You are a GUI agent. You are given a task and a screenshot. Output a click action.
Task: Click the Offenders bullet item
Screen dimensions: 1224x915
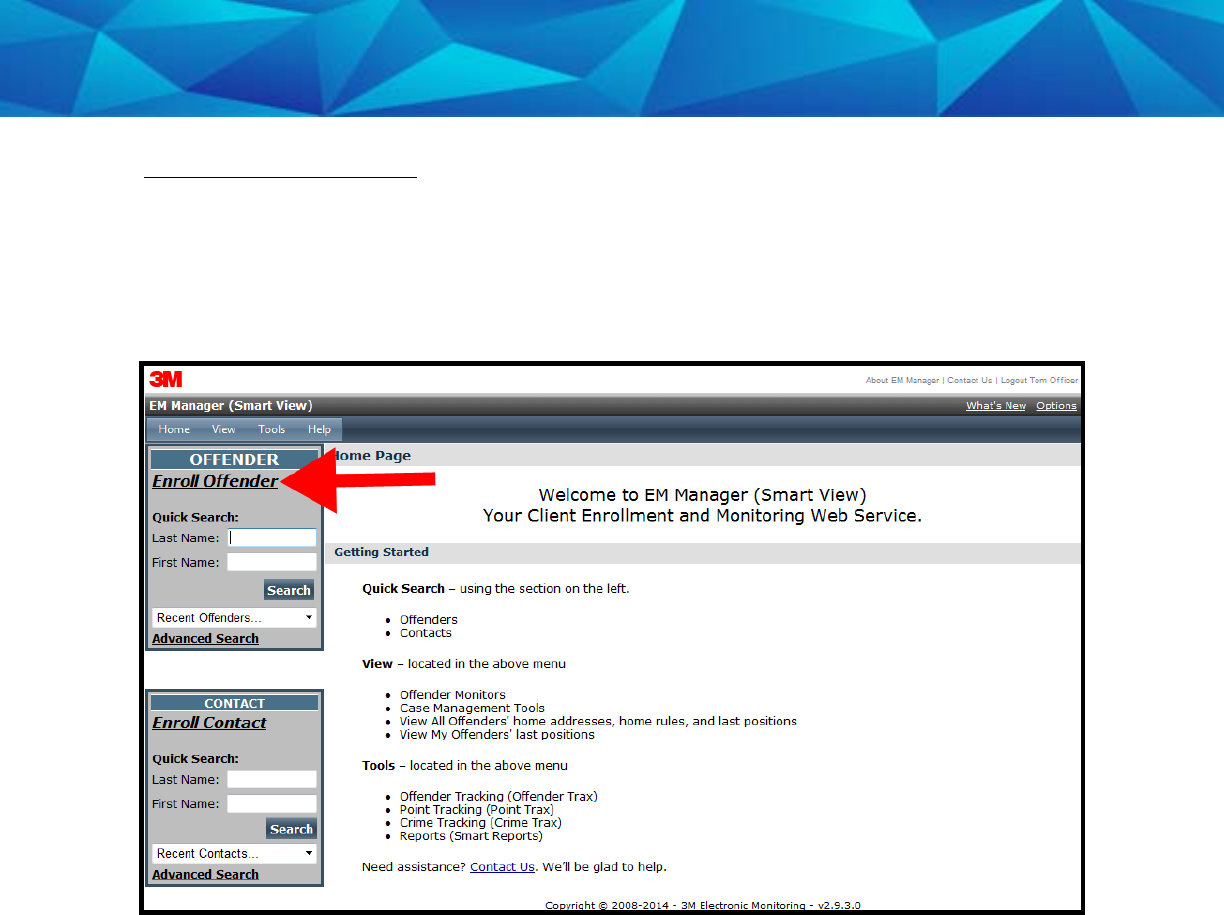tap(429, 620)
